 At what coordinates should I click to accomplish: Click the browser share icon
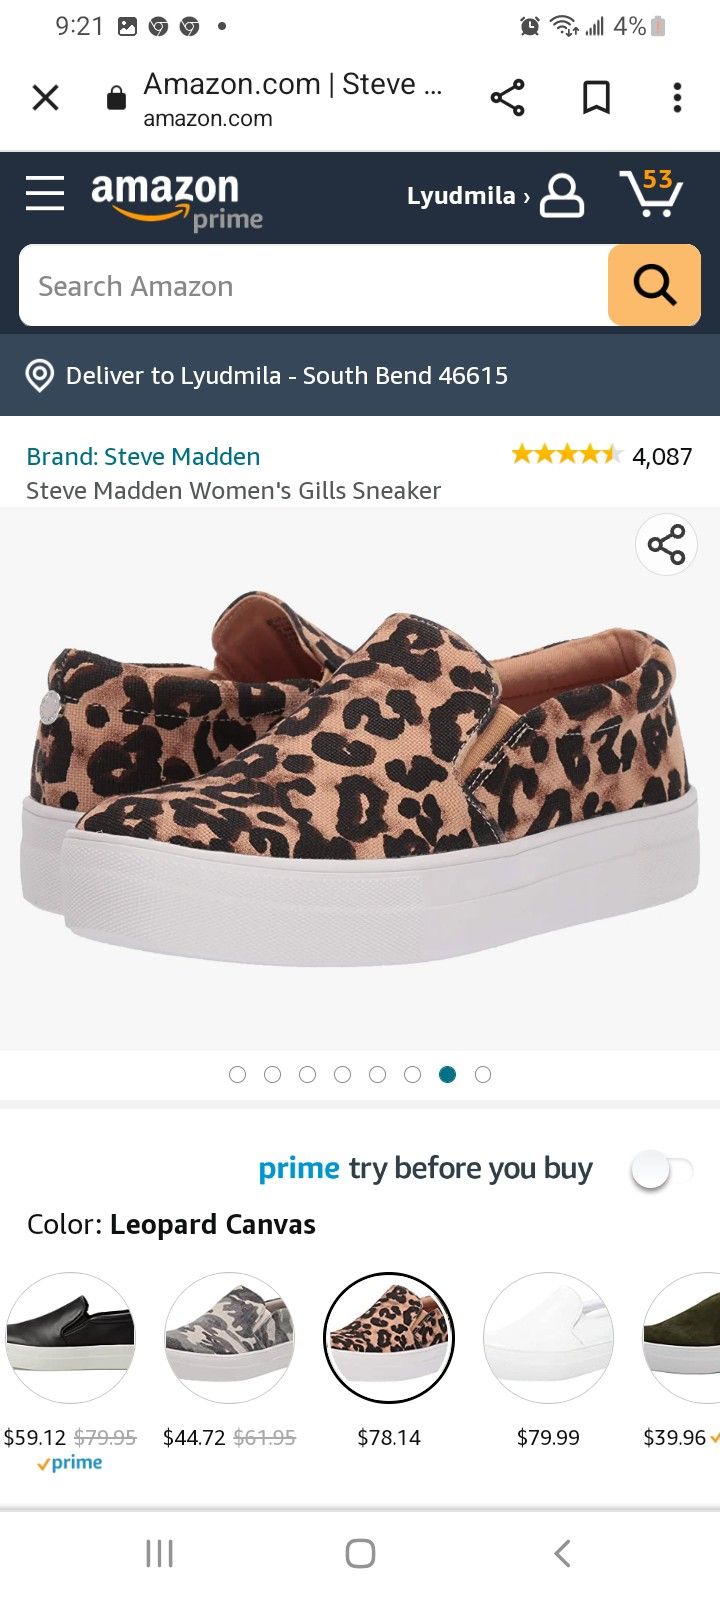[507, 98]
